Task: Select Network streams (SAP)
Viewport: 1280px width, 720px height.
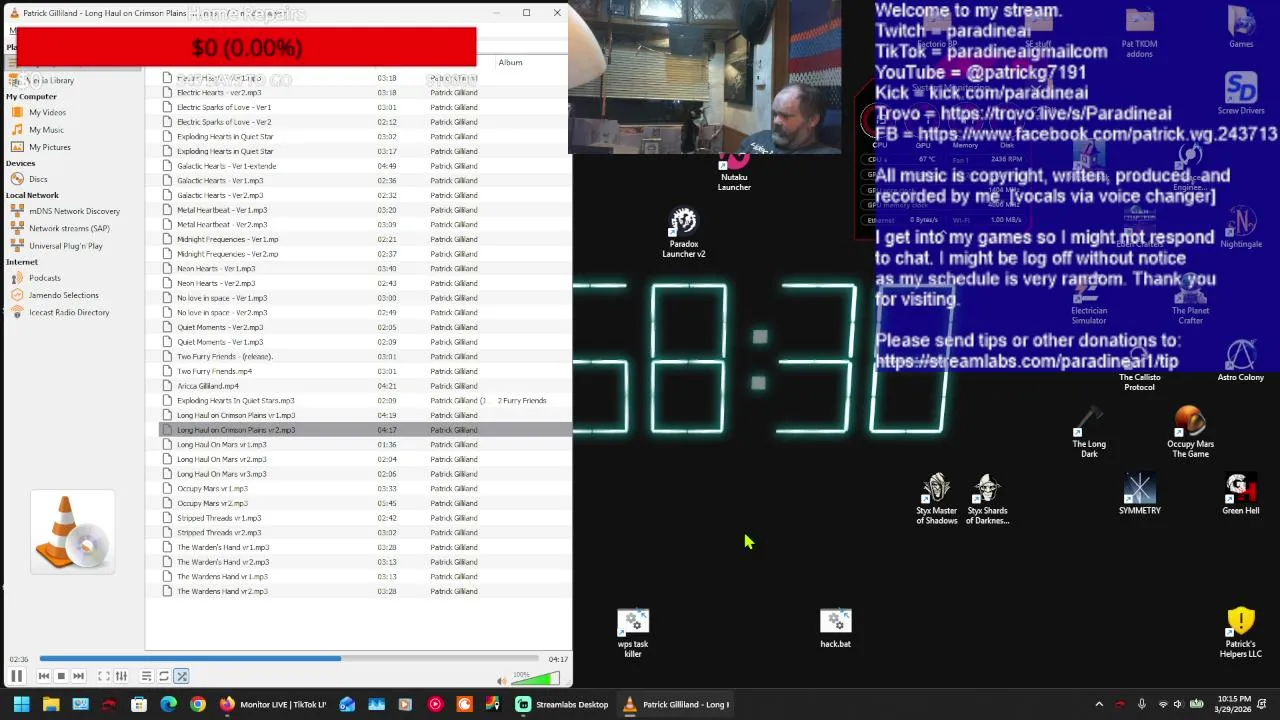Action: [x=69, y=228]
